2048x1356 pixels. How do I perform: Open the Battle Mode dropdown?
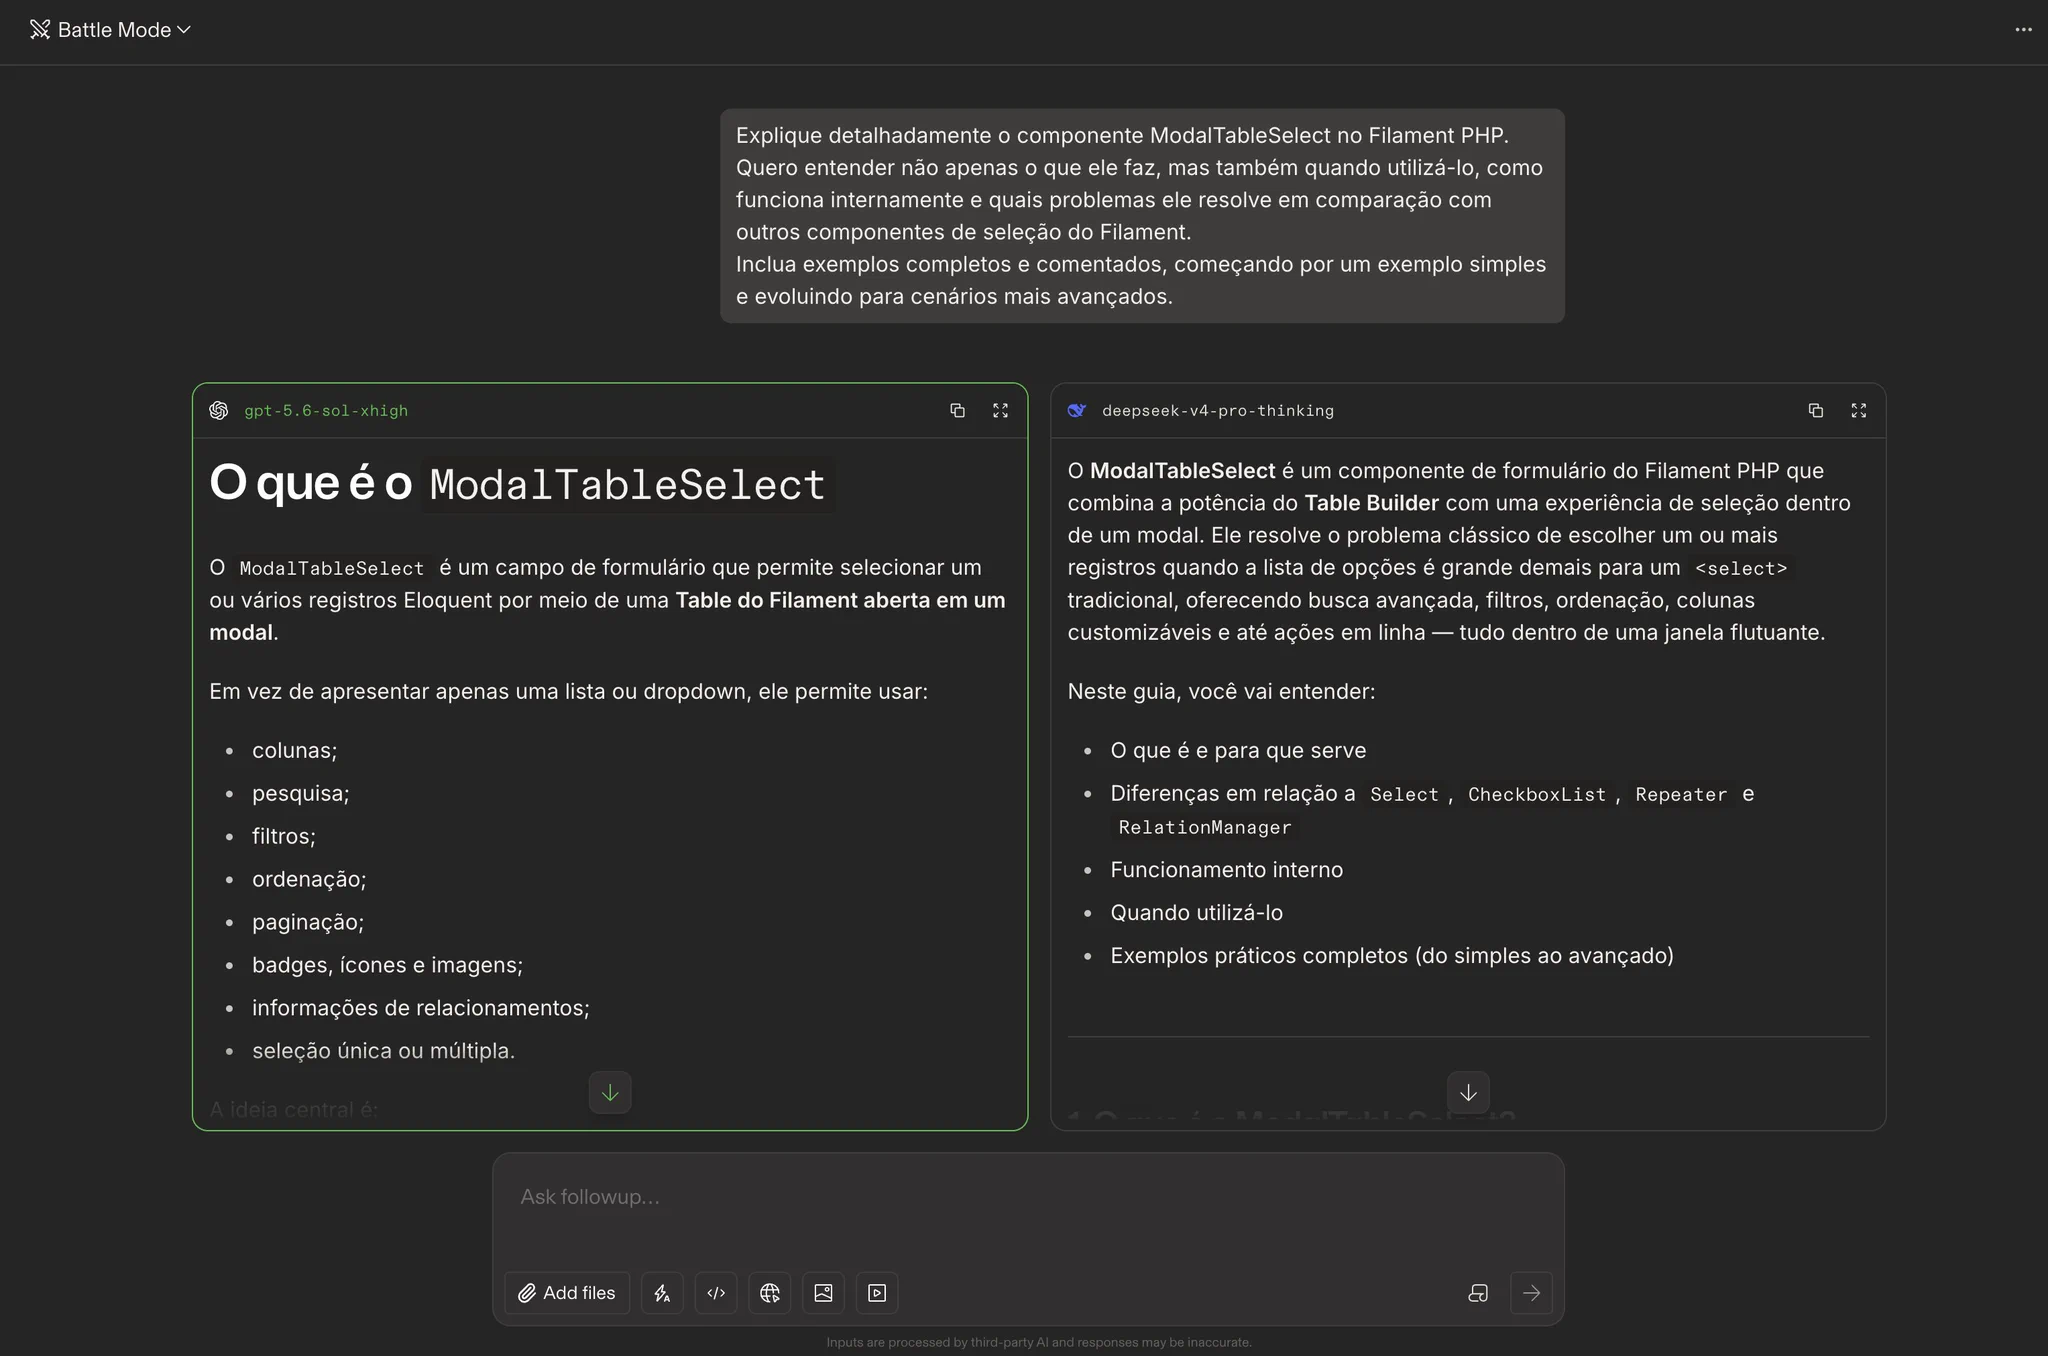pos(110,30)
